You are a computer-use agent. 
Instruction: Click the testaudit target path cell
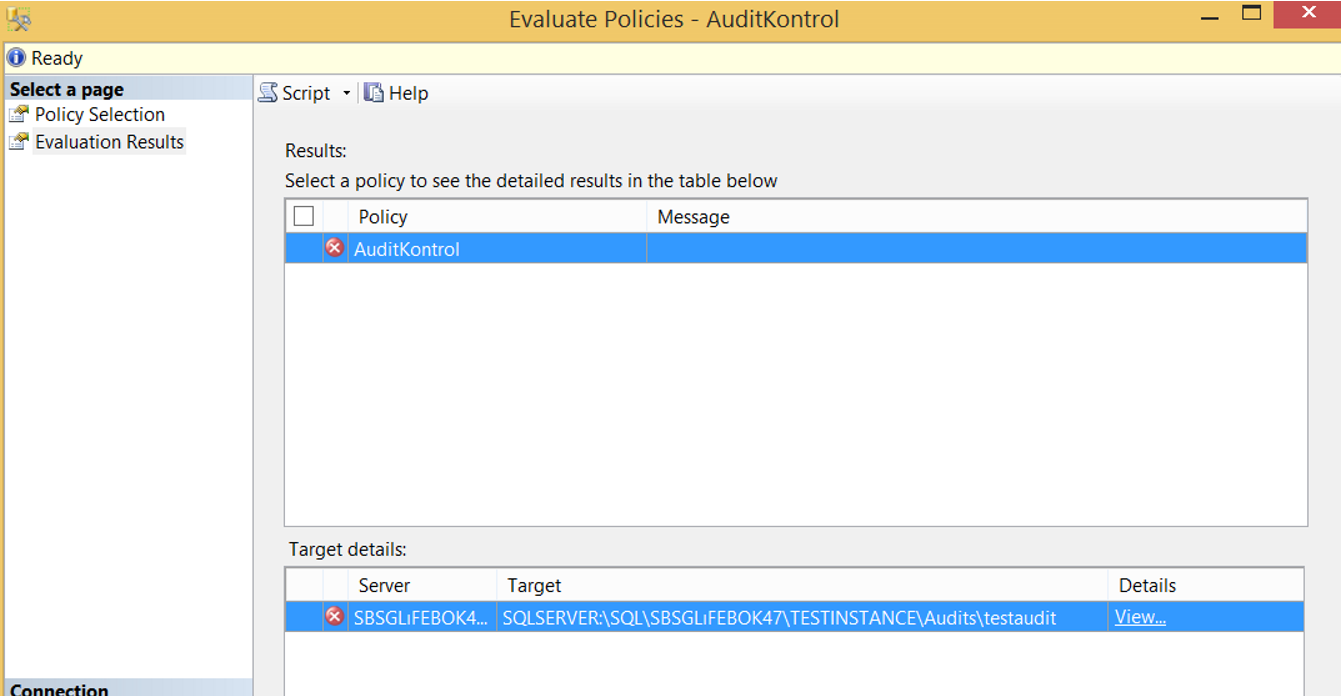(802, 617)
